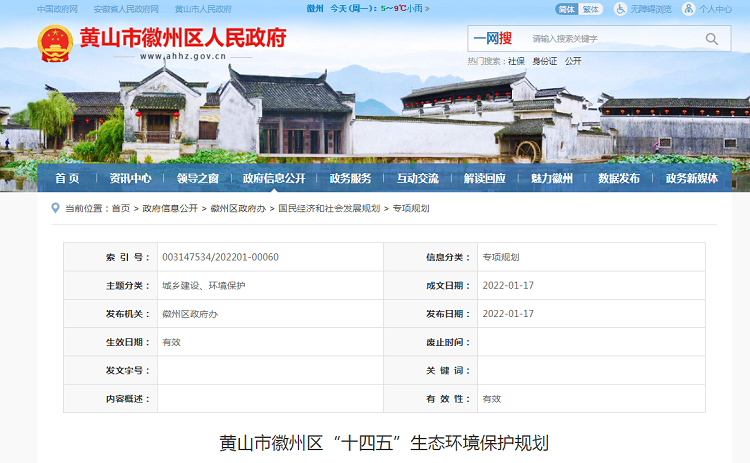
Task: Click 国民经济和社会发展规划 breadcrumb link
Action: coord(329,208)
